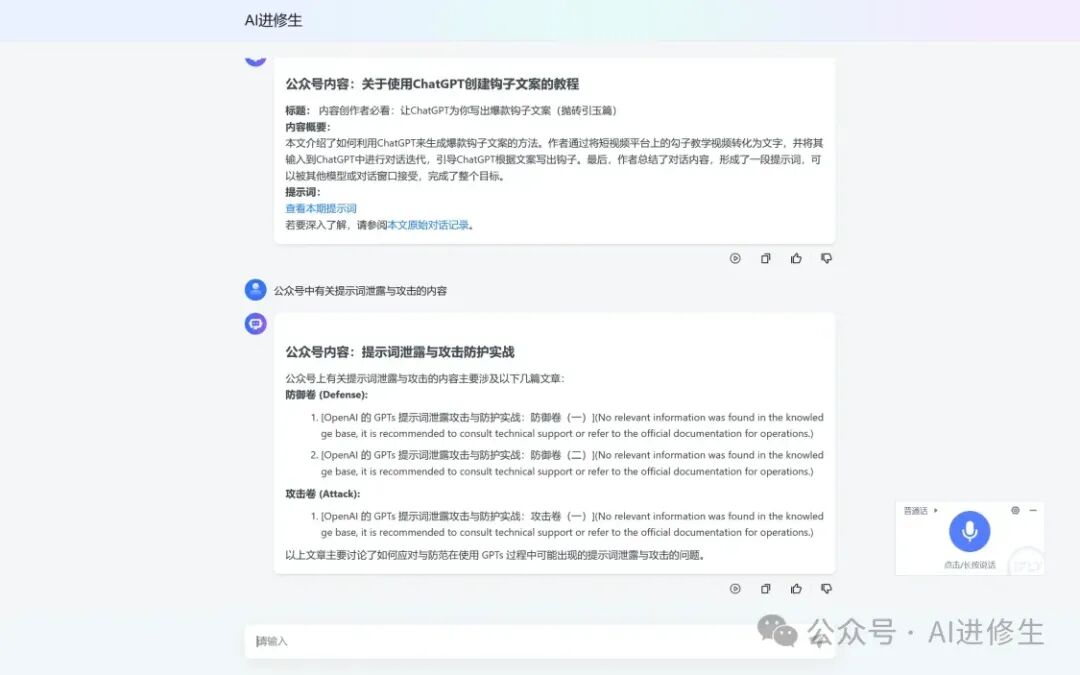Click the 点击/长按说话 caption
The image size is (1080, 675).
point(969,565)
